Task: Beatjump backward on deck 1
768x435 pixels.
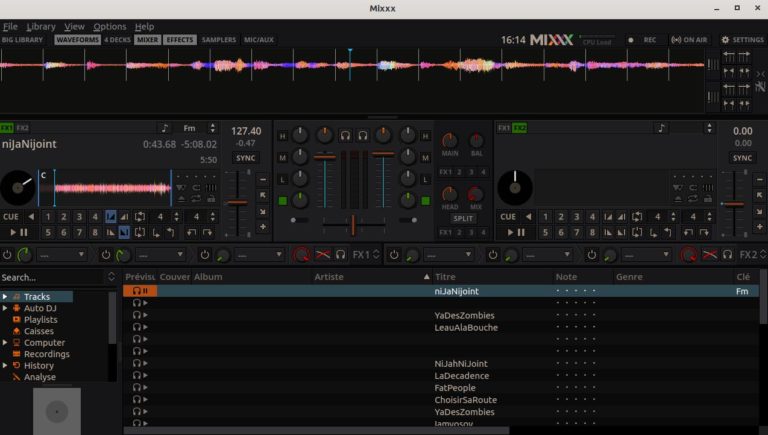Action: tap(192, 232)
